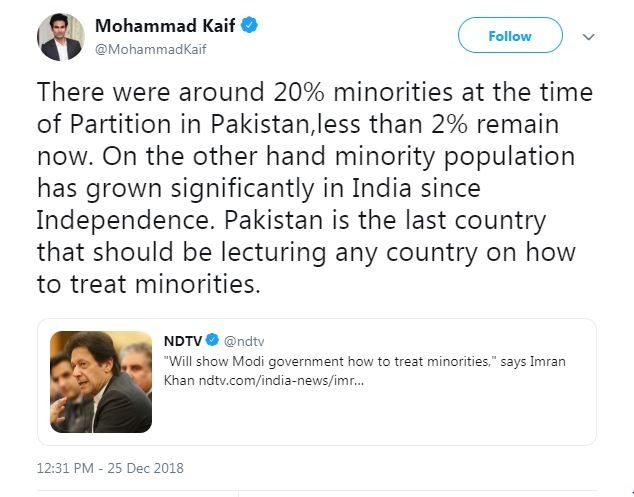634x497 pixels.
Task: Open the tweet timestamp 12:31 PM
Action: (65, 468)
